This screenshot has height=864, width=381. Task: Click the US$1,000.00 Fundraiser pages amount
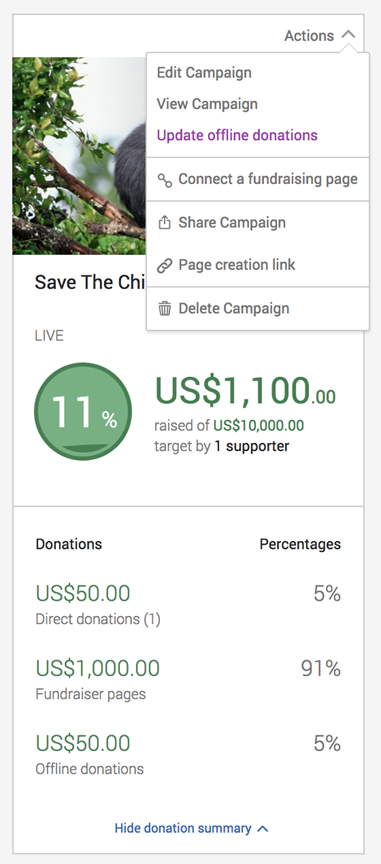tap(98, 668)
